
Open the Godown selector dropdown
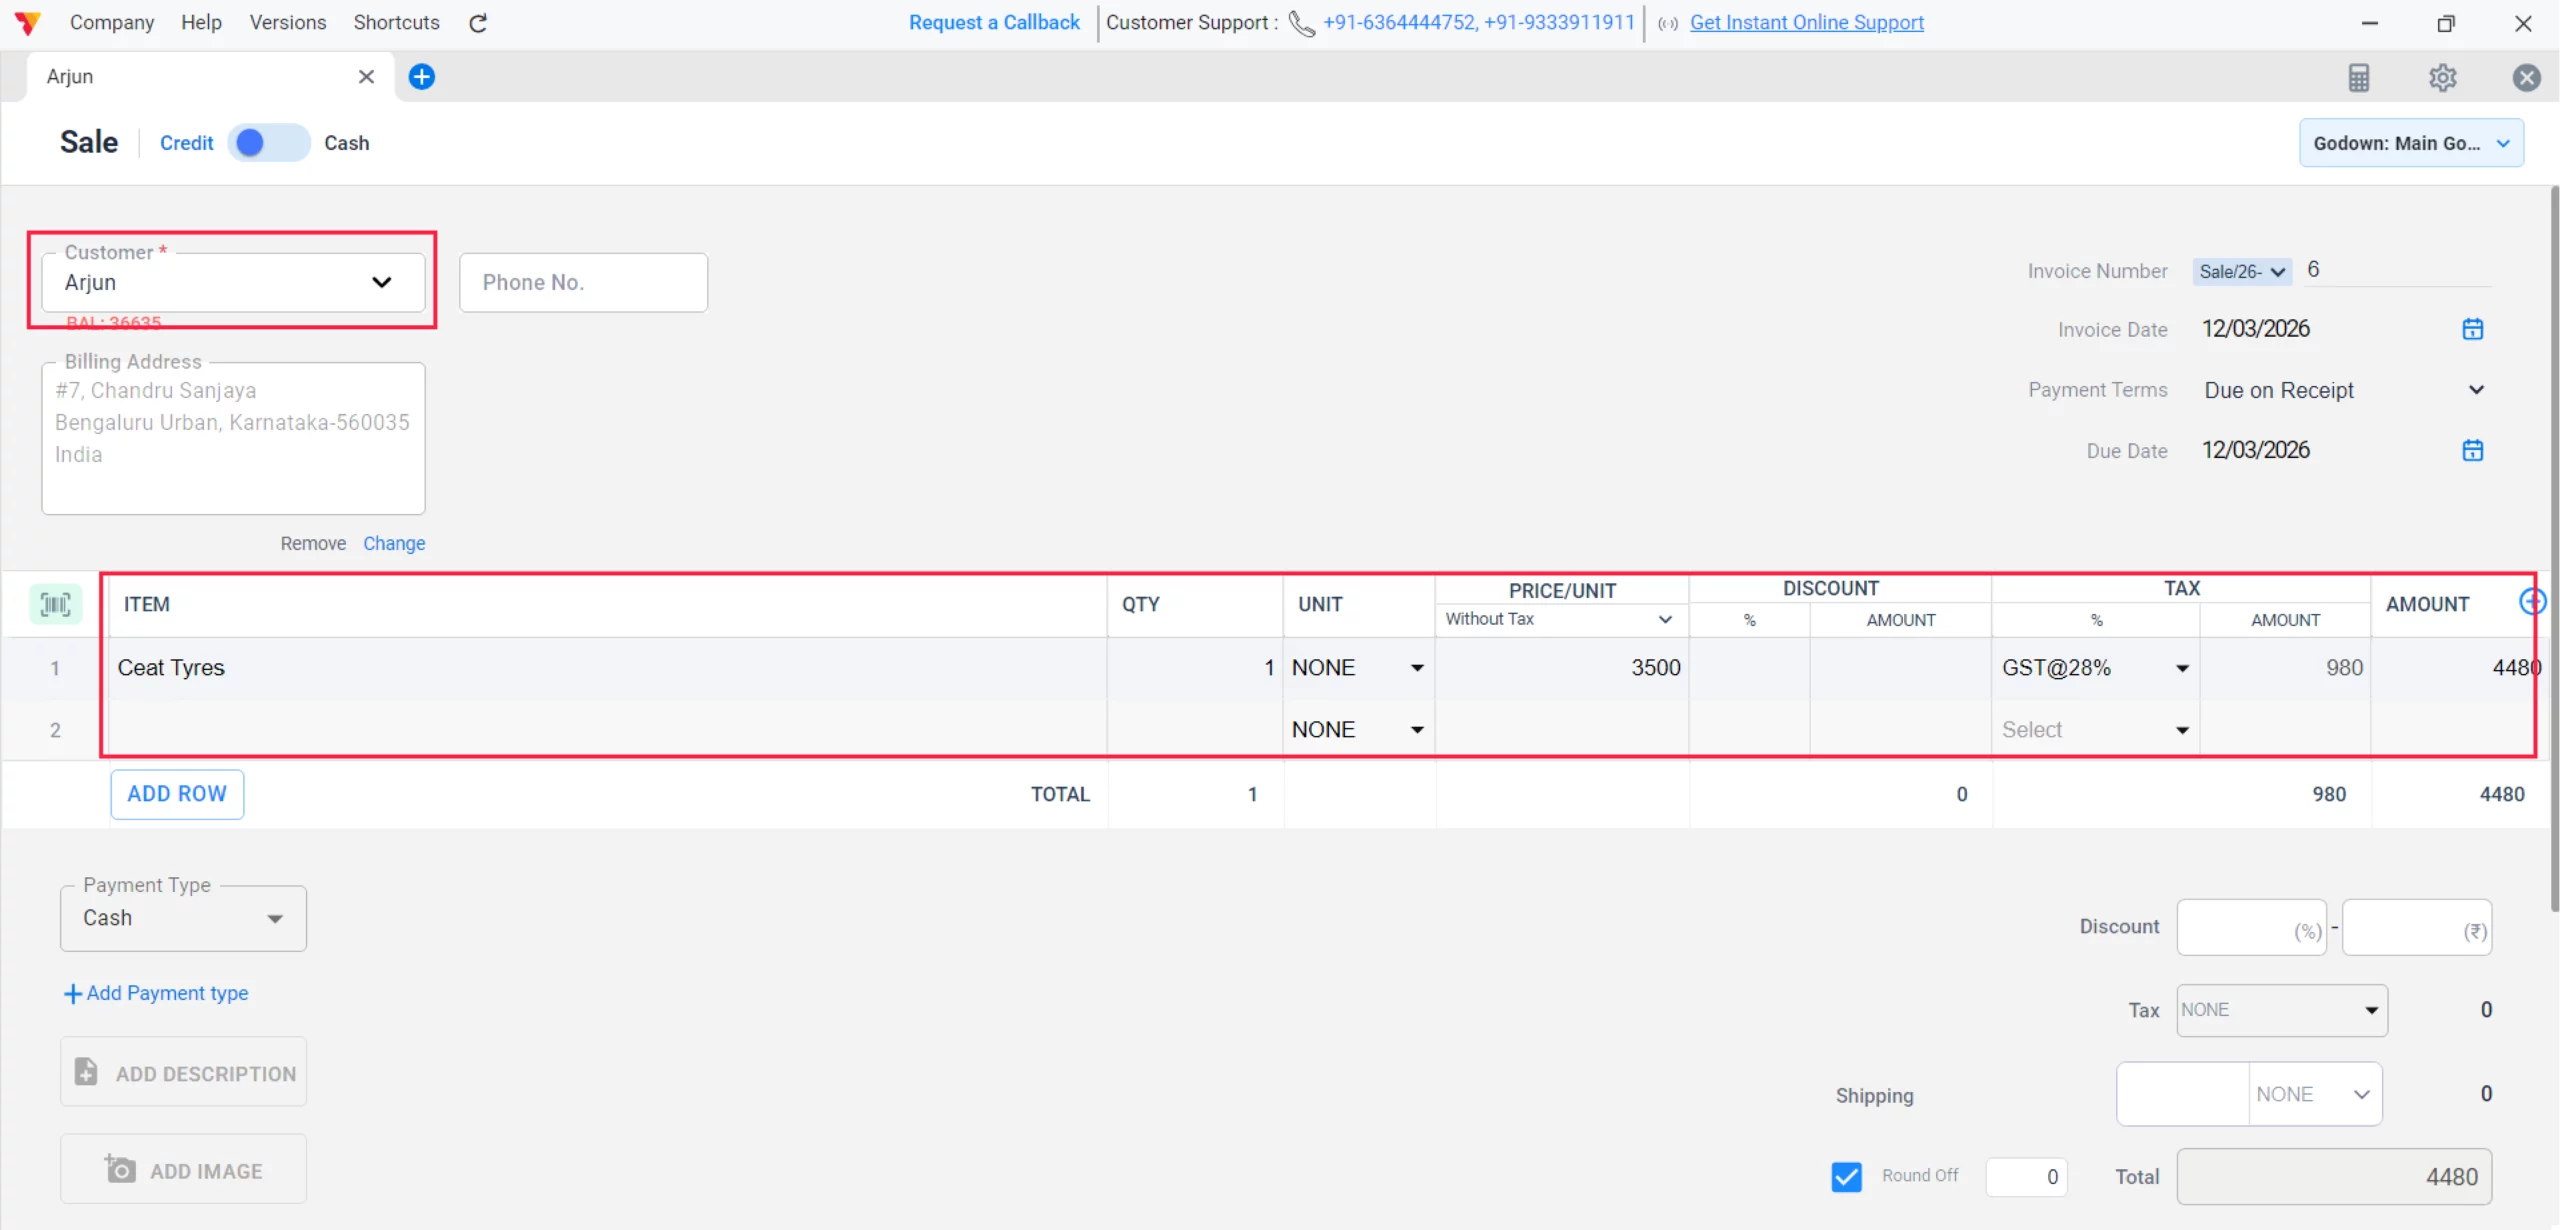pos(2410,143)
